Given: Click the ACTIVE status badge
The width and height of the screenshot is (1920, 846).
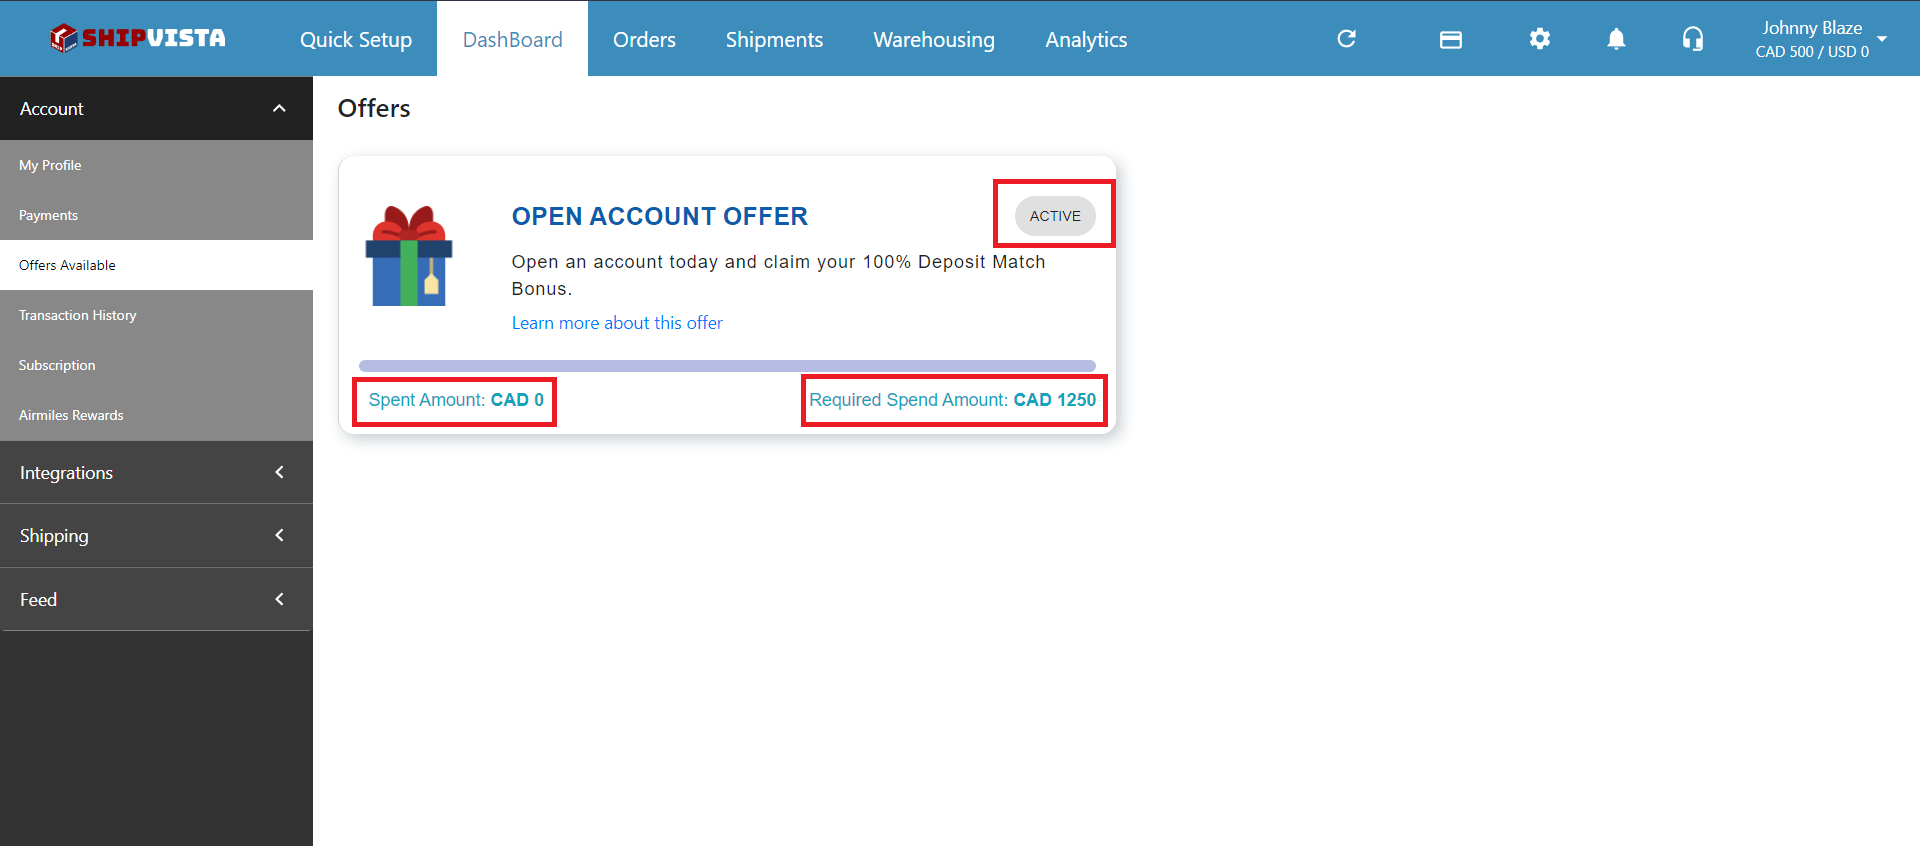Looking at the screenshot, I should coord(1055,216).
